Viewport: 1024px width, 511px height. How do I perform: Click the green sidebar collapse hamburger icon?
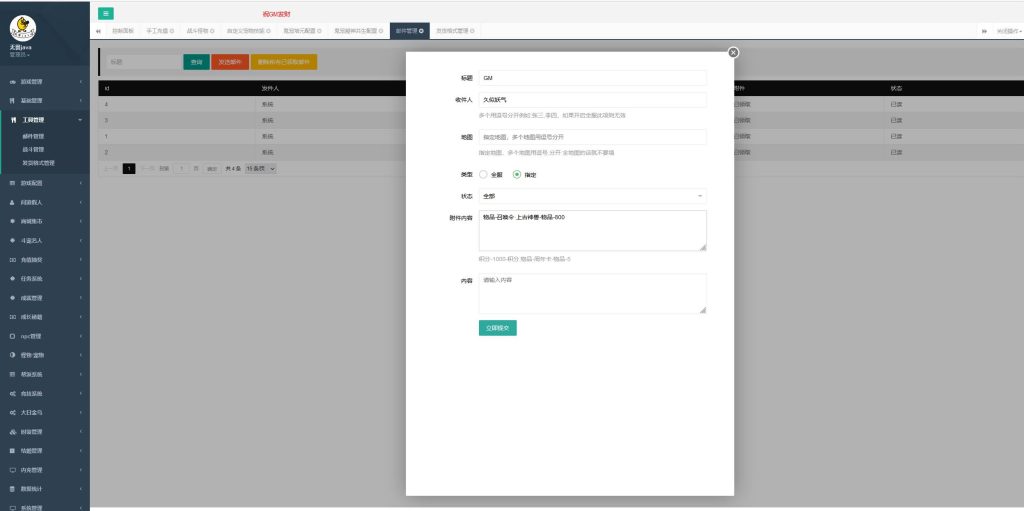point(106,13)
